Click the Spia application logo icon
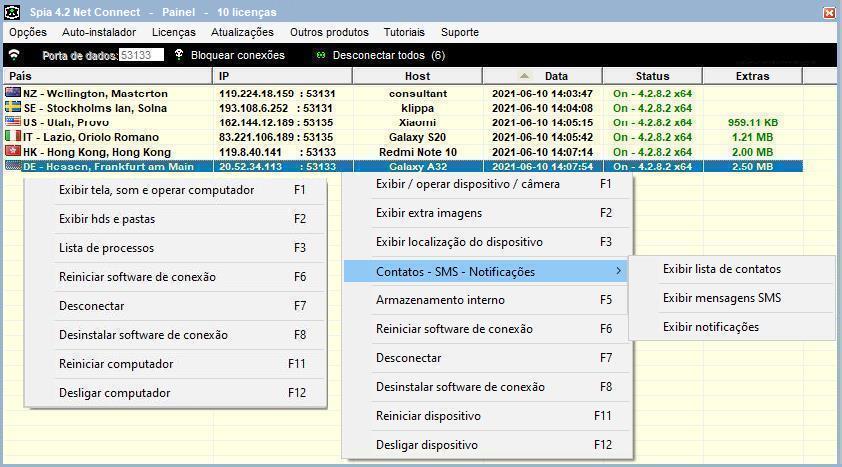 point(12,11)
